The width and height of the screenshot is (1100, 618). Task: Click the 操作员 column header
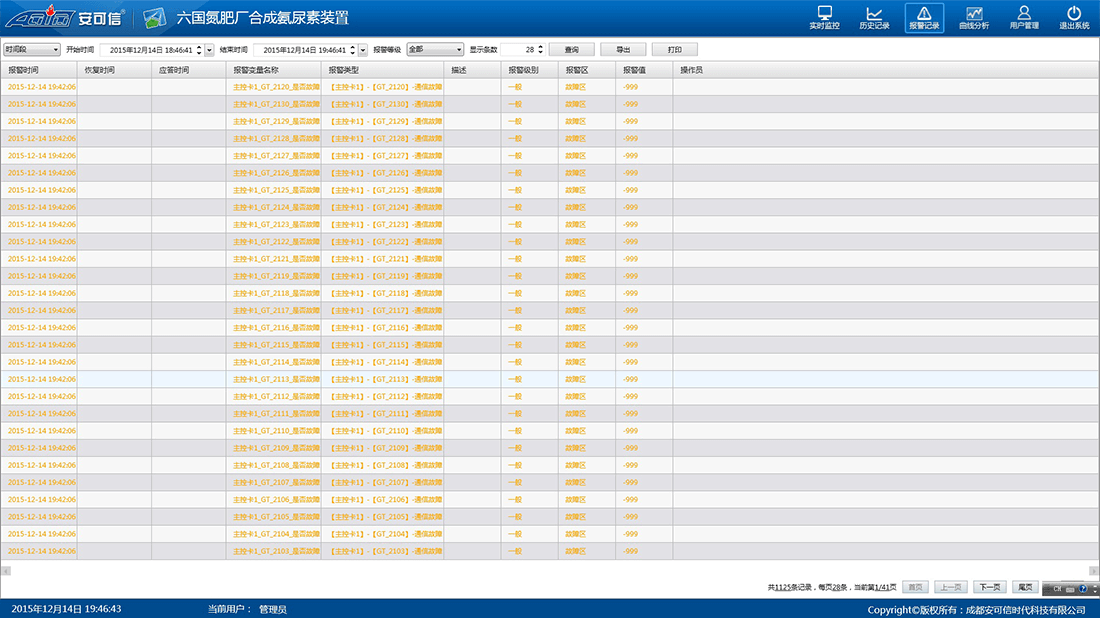coord(885,70)
